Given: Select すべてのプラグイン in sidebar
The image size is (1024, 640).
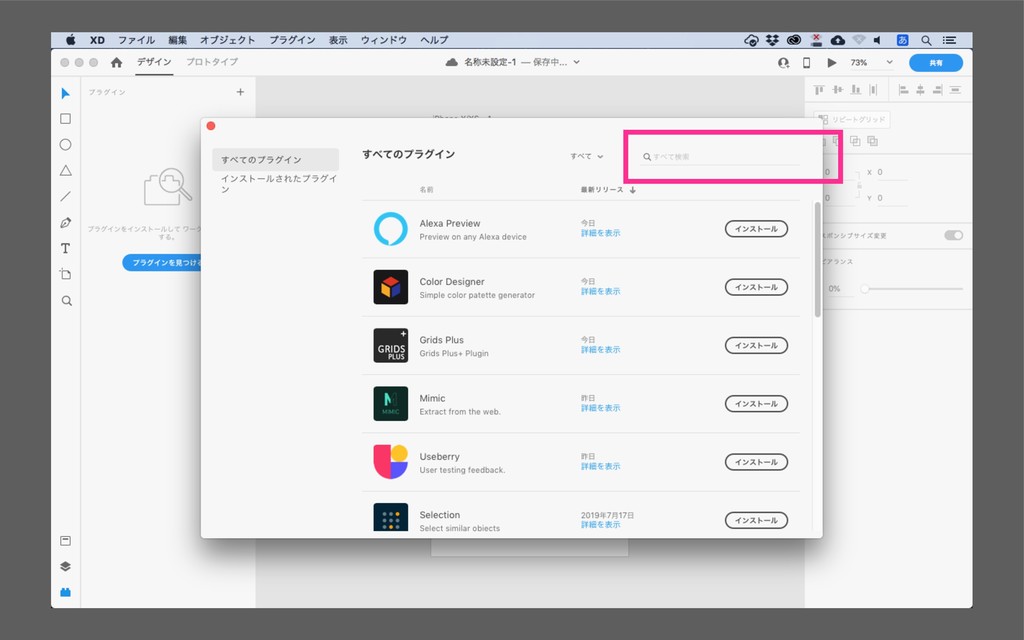Looking at the screenshot, I should point(276,159).
